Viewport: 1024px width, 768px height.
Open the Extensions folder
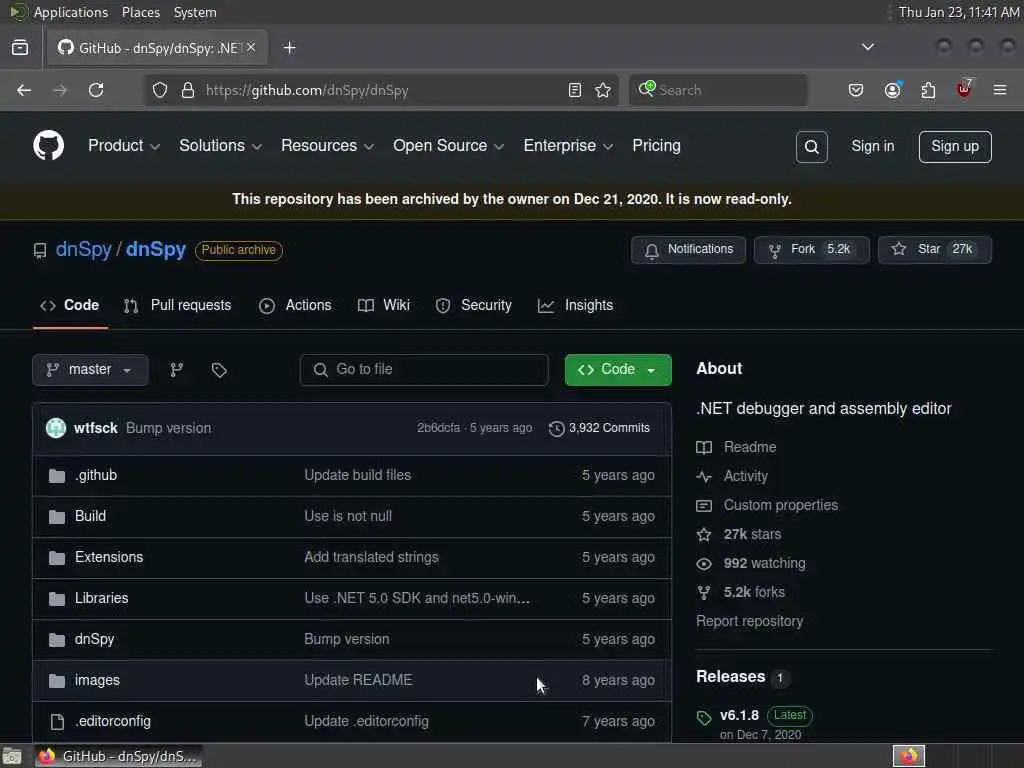click(x=109, y=557)
